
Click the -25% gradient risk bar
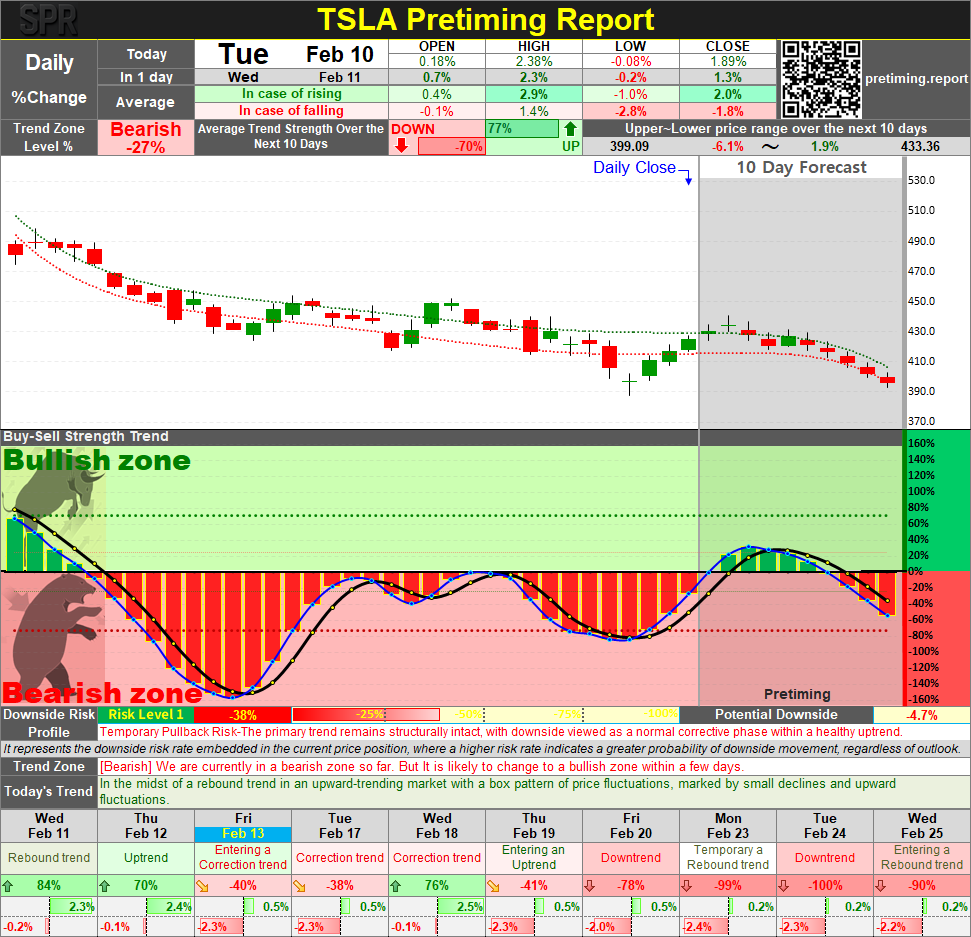click(x=365, y=715)
